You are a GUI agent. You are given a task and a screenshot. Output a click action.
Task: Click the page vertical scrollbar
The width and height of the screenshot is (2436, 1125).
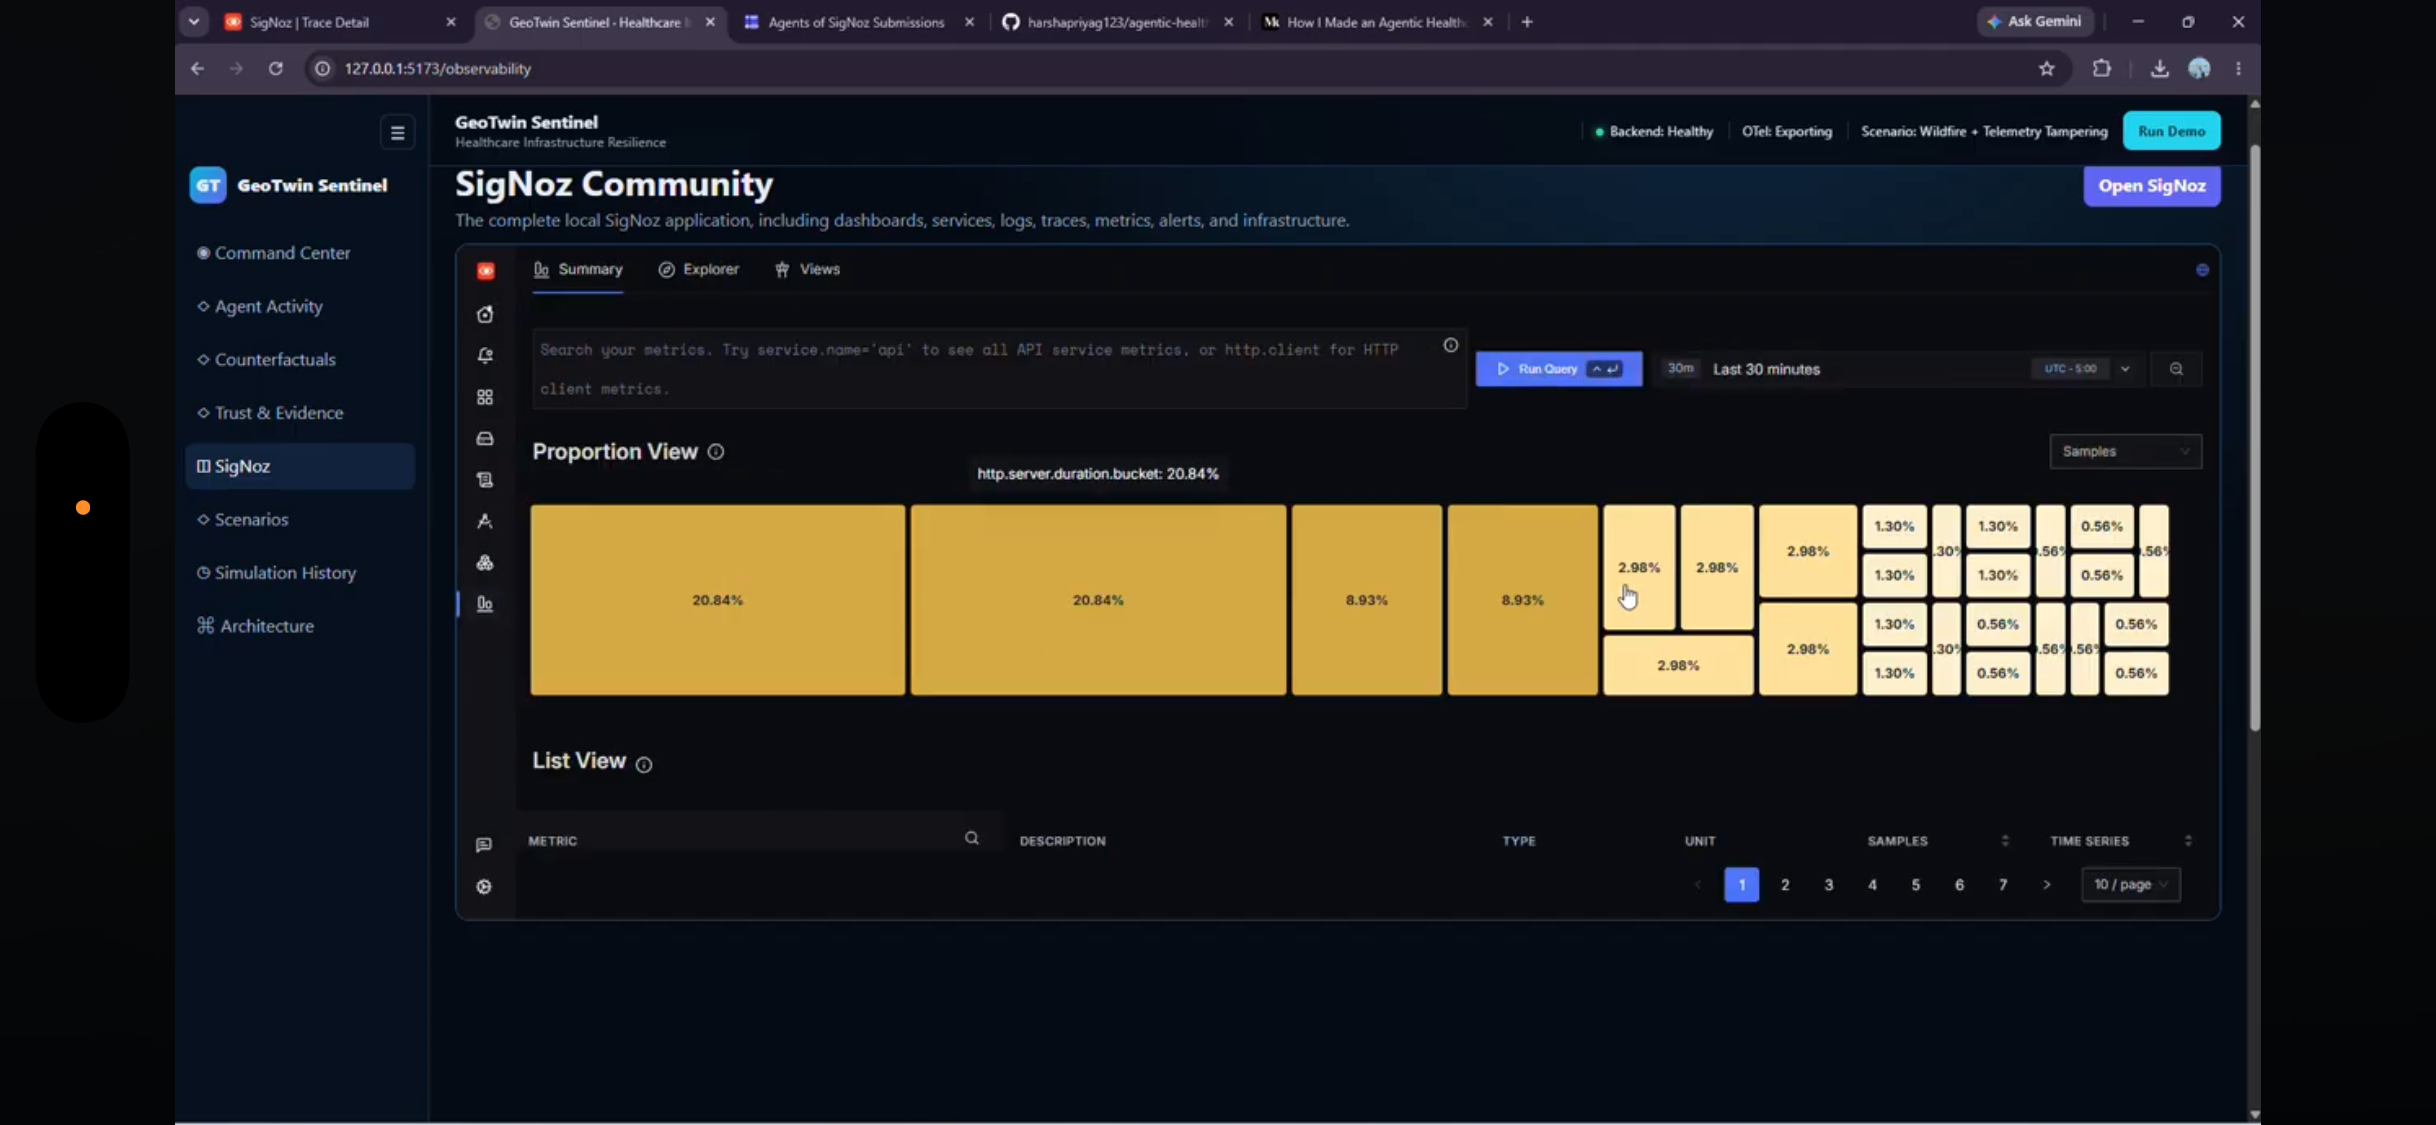(2254, 440)
